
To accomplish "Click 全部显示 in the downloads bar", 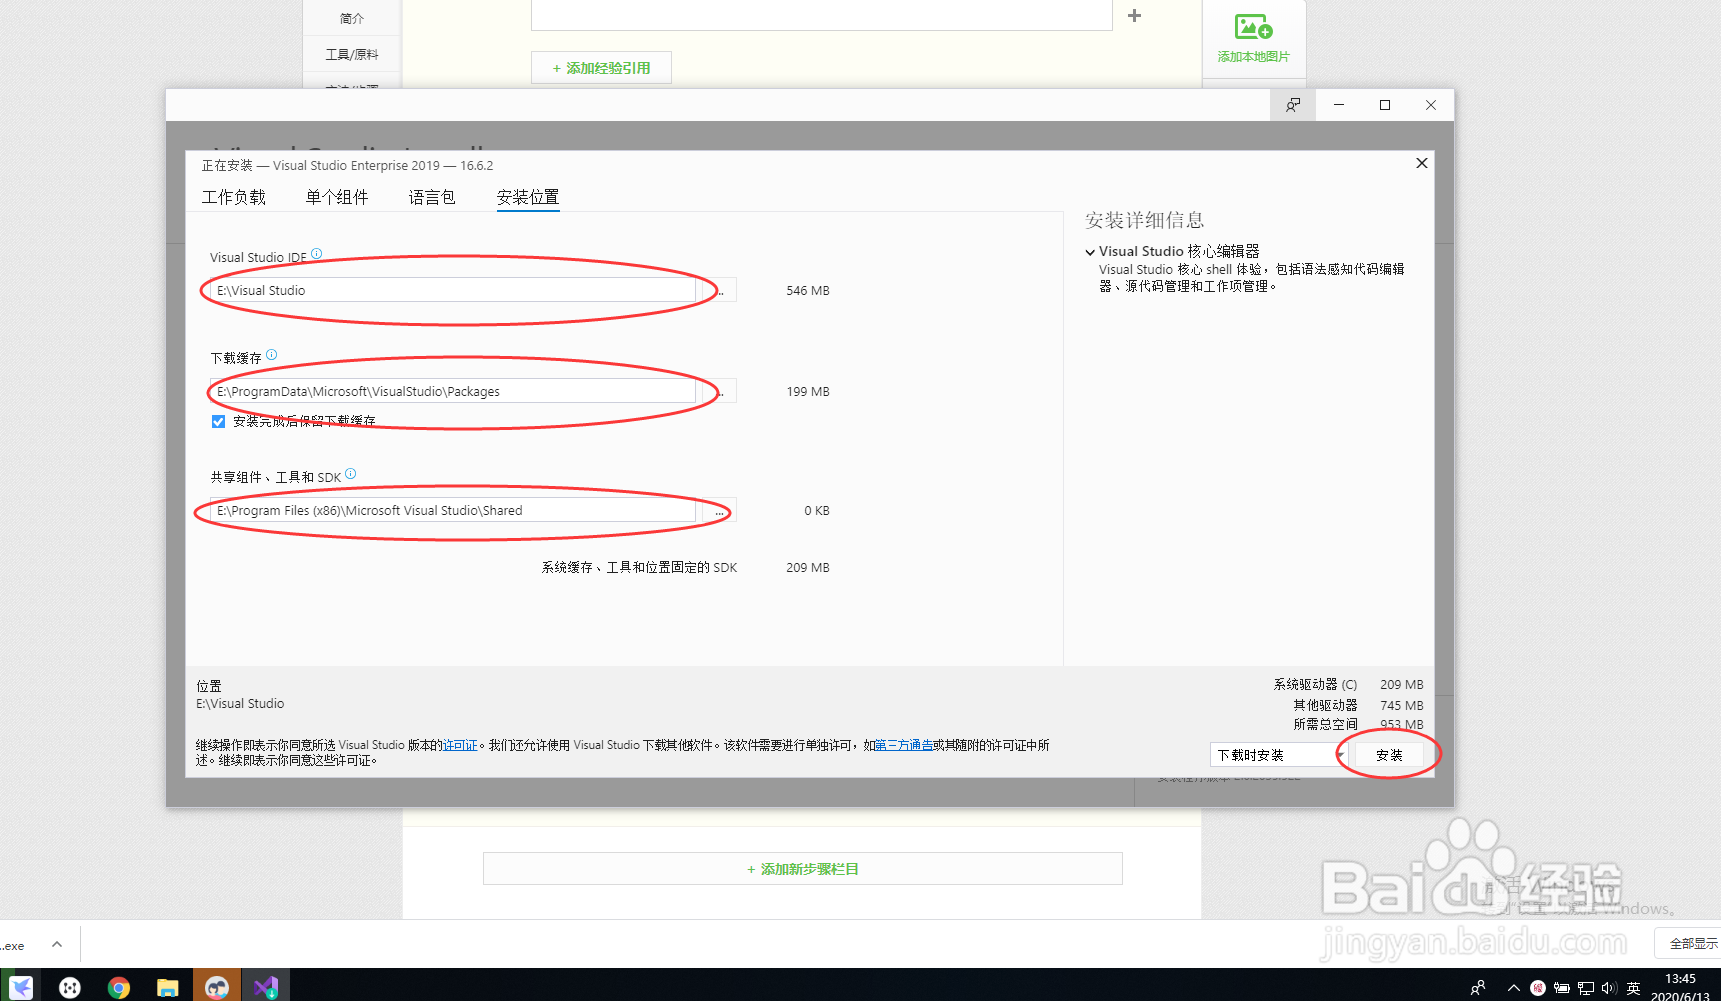I will pyautogui.click(x=1693, y=943).
